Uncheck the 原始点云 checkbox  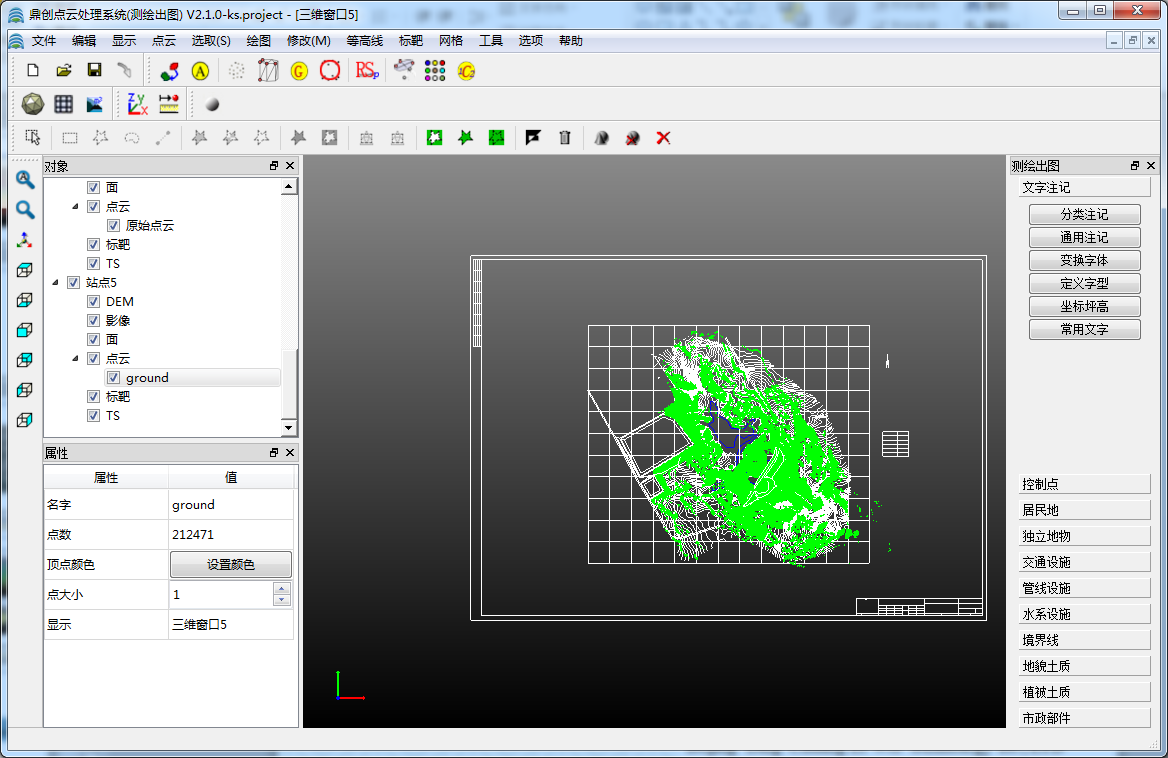(x=113, y=226)
